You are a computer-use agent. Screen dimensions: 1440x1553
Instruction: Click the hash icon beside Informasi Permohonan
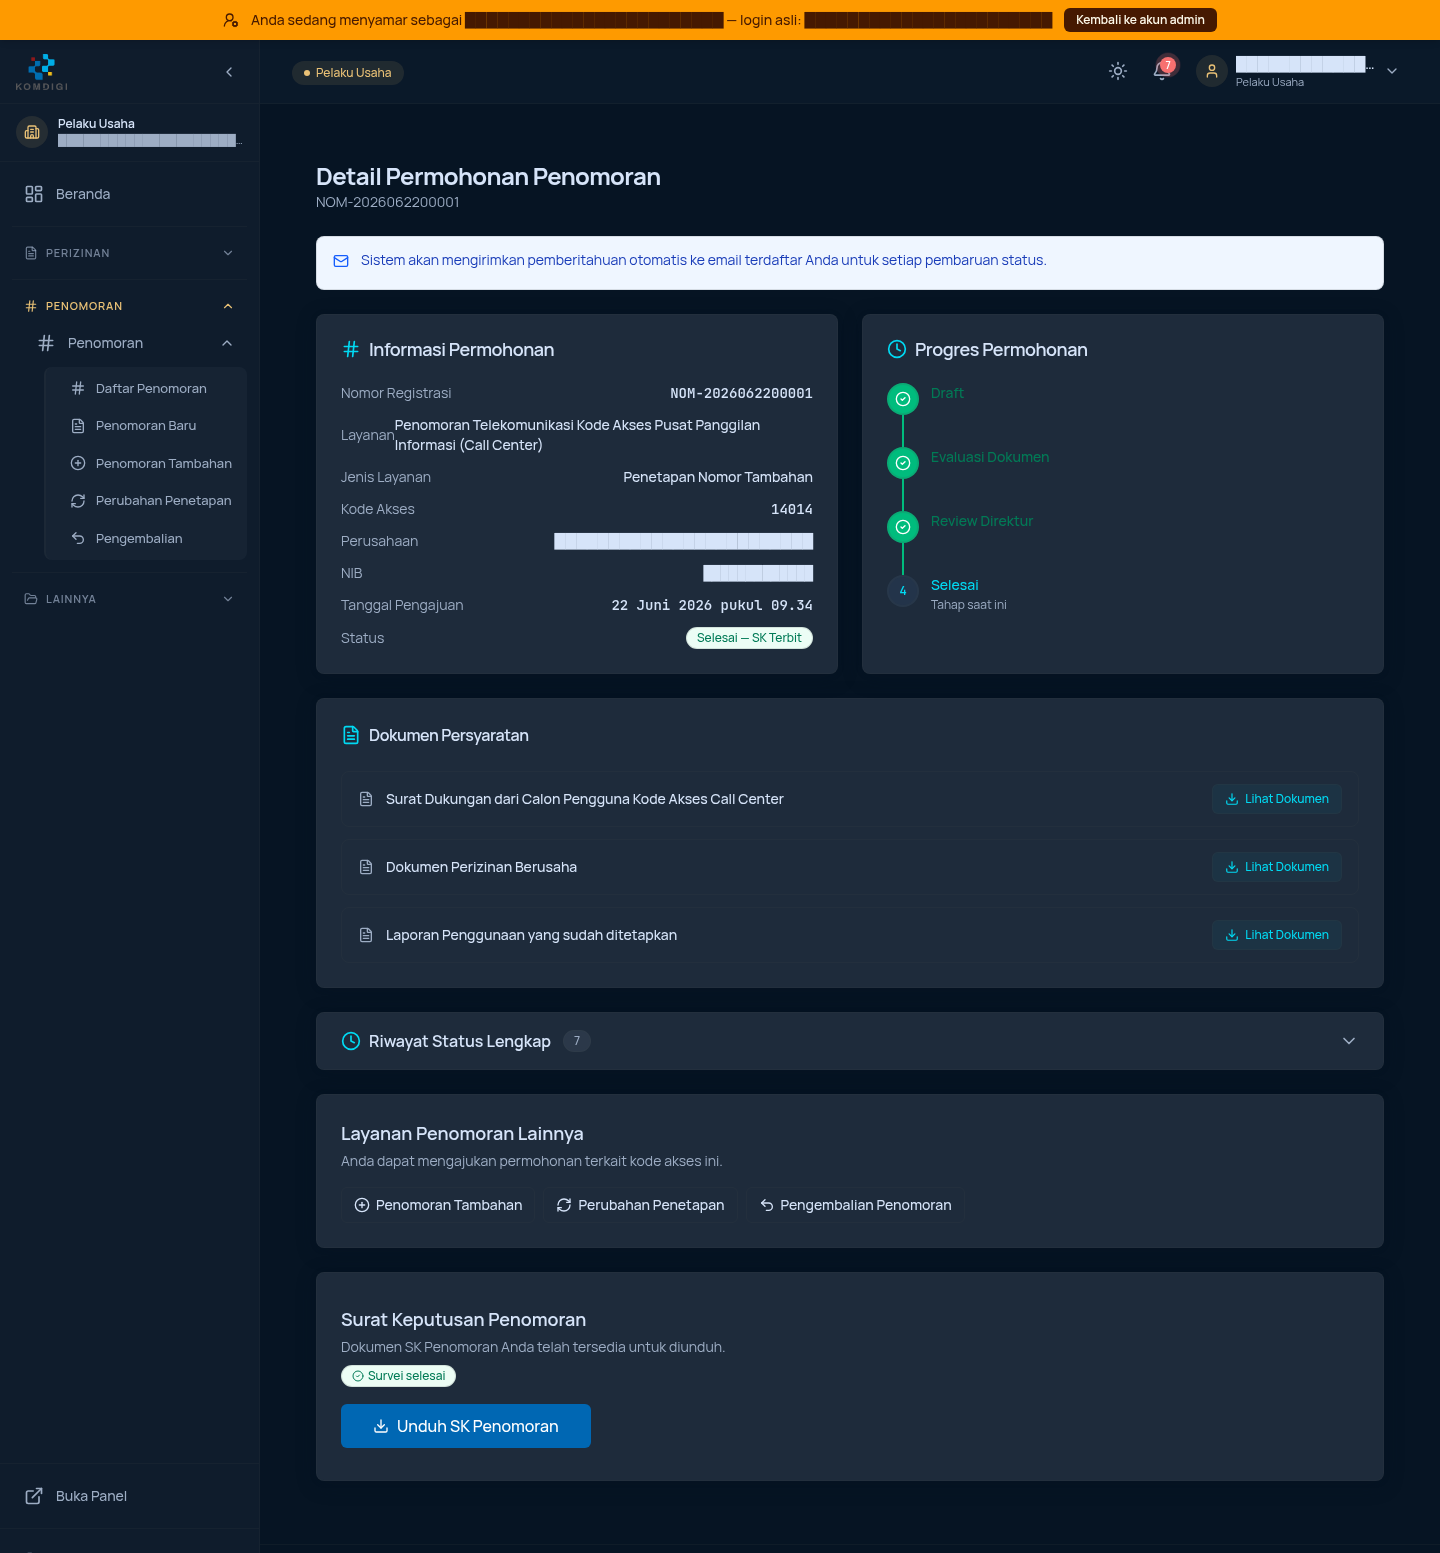click(x=351, y=349)
